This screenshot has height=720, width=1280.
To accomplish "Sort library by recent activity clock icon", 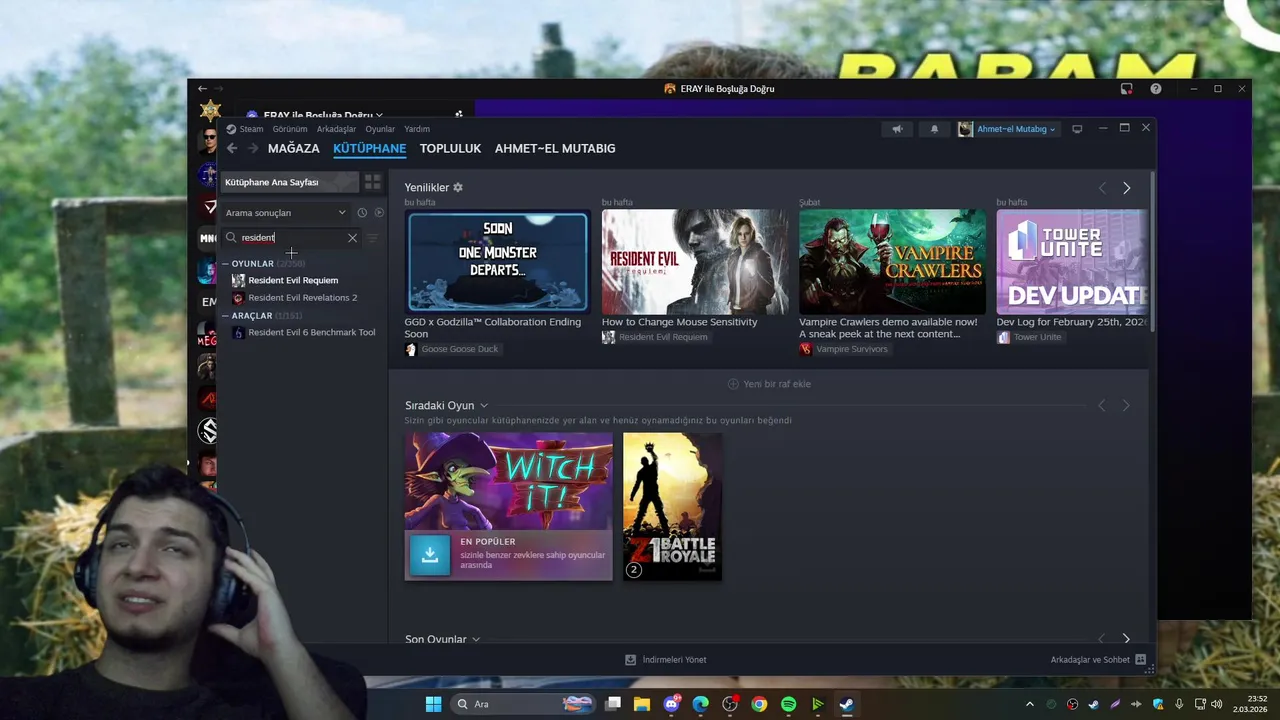I will click(362, 212).
